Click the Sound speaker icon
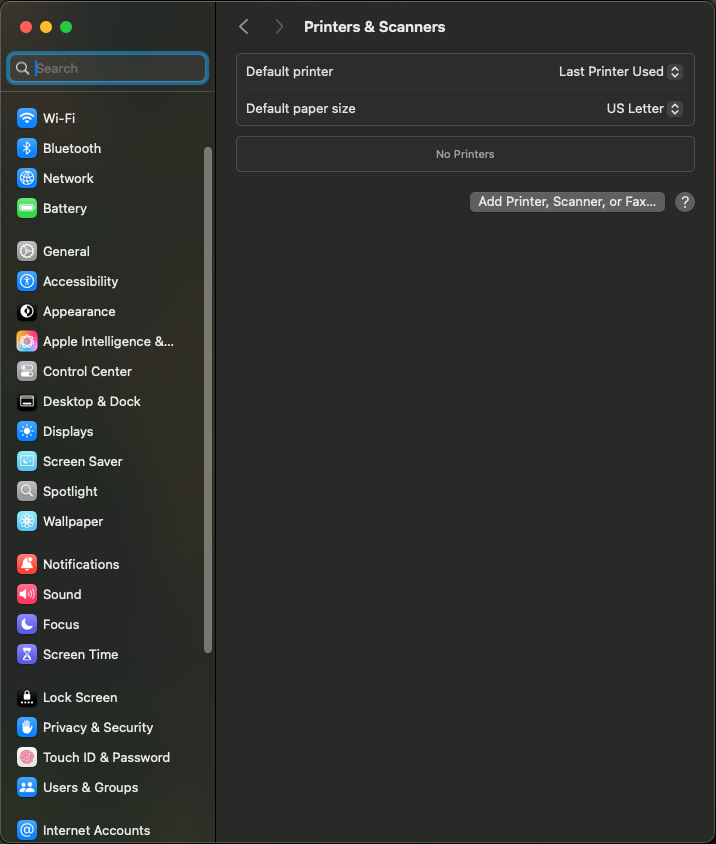Viewport: 716px width, 844px height. coord(27,594)
